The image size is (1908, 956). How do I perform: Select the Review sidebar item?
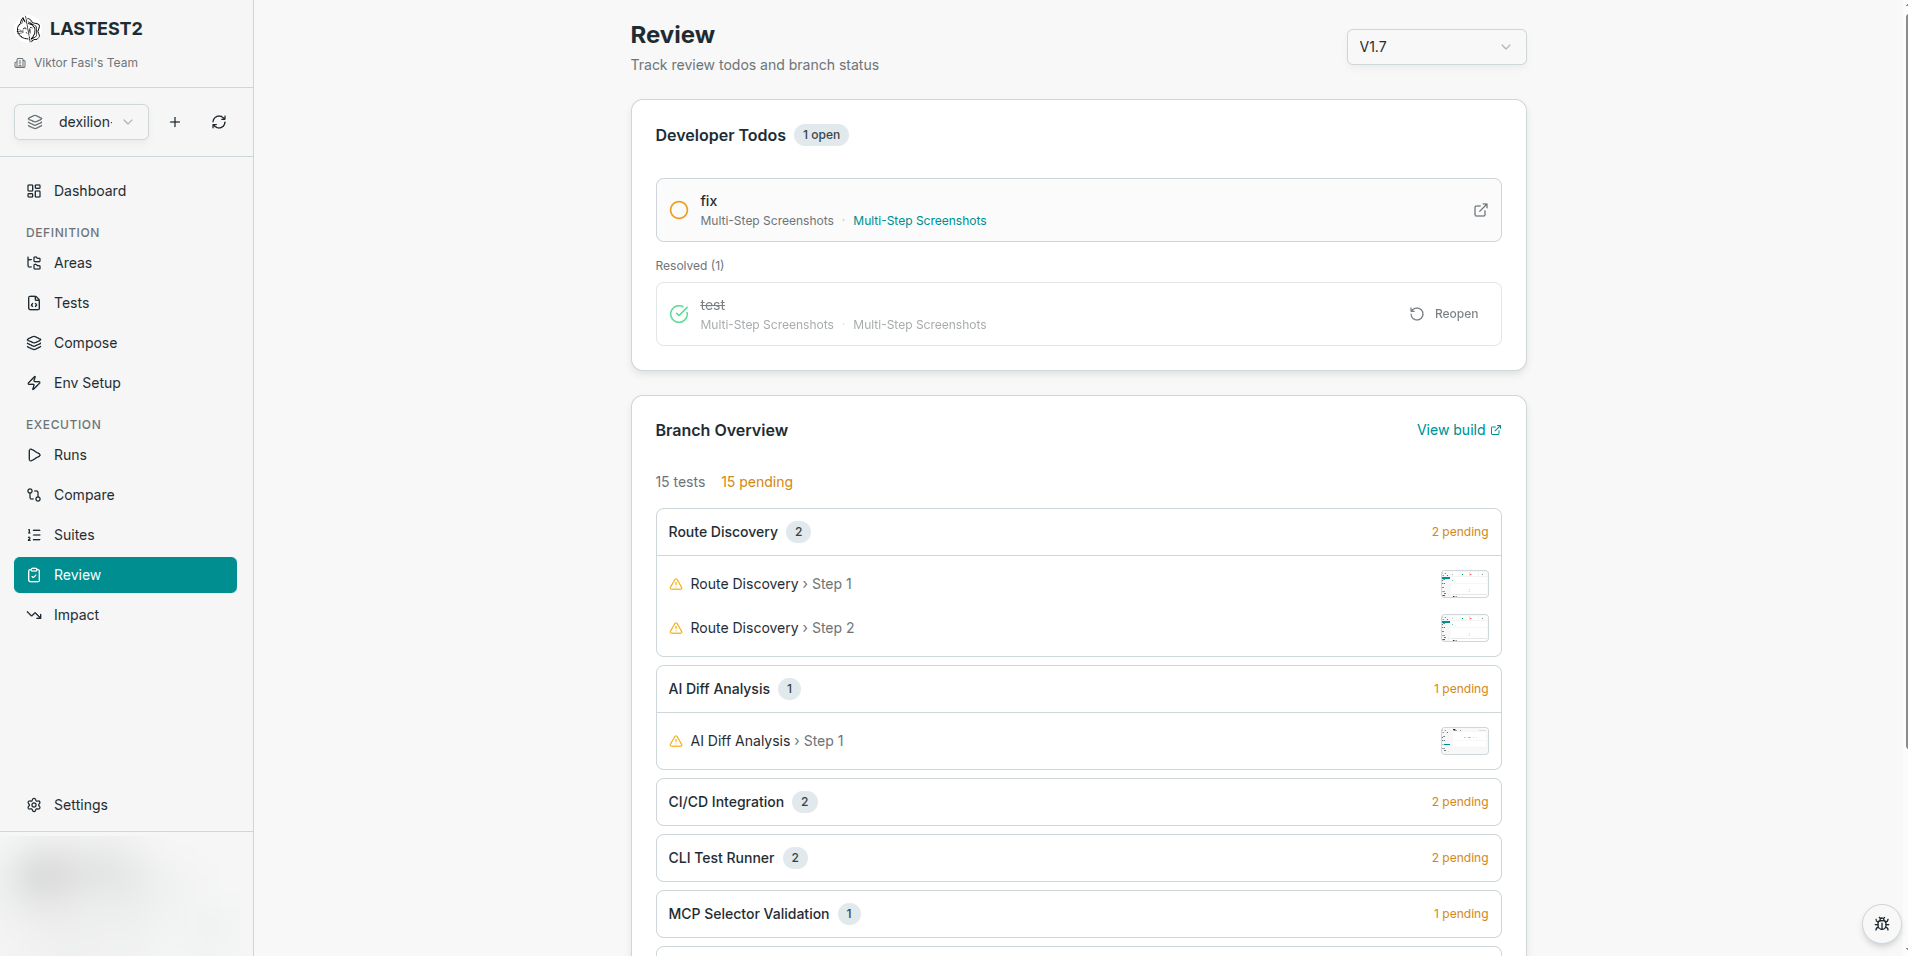125,575
